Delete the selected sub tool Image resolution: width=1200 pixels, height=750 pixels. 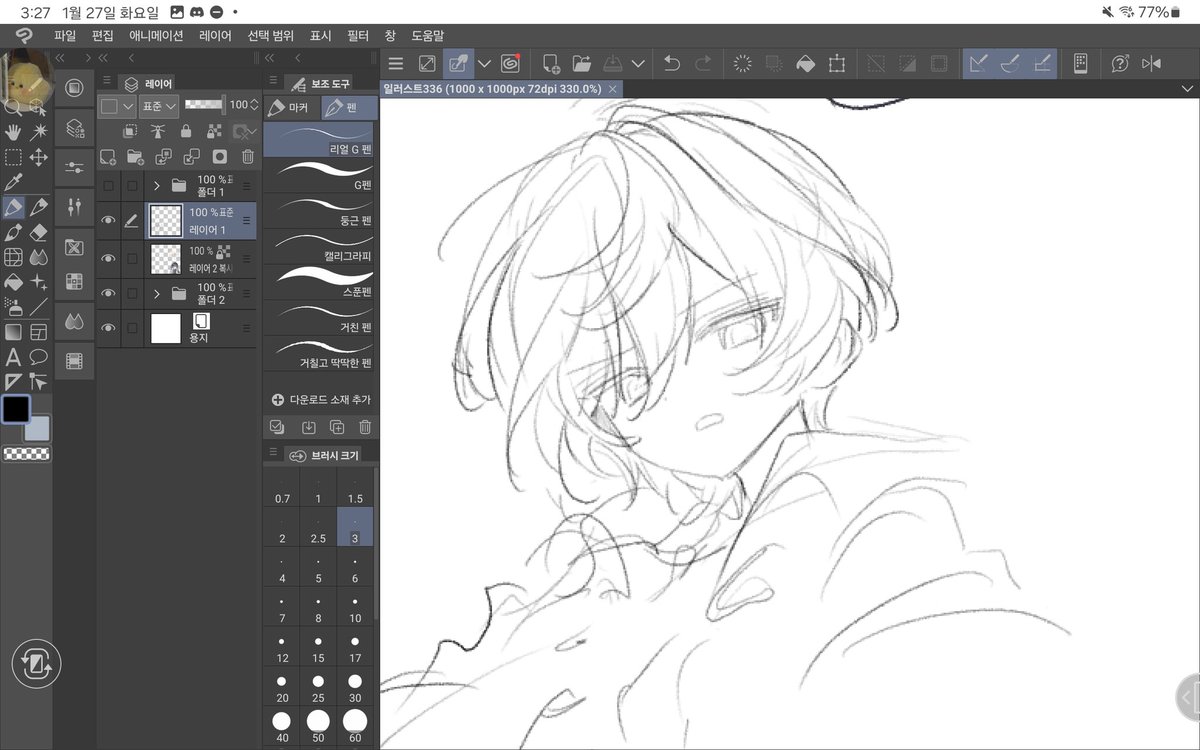[365, 427]
